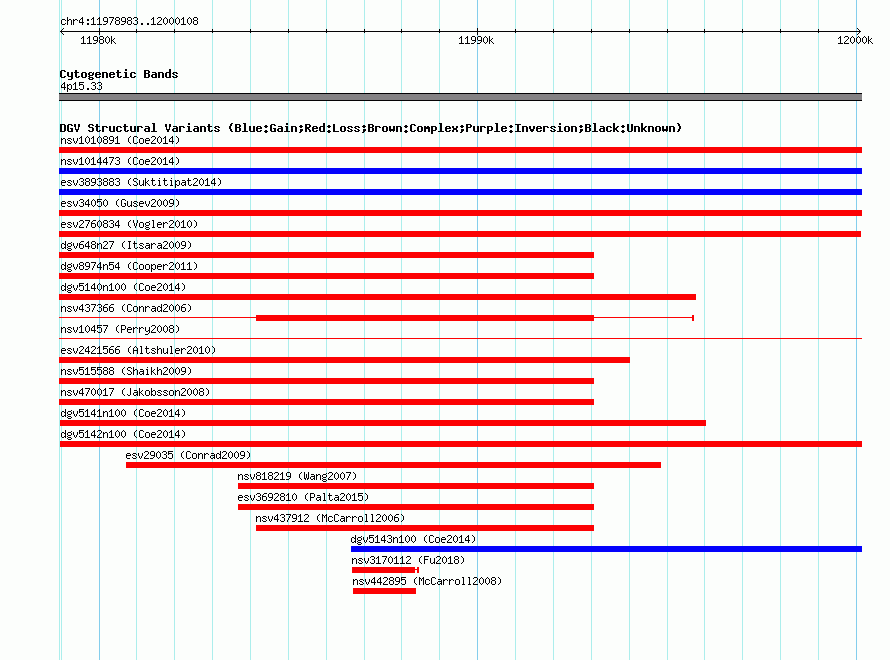Image resolution: width=890 pixels, height=660 pixels.
Task: Click the Cytogenetic Bands track title
Action: pyautogui.click(x=119, y=74)
